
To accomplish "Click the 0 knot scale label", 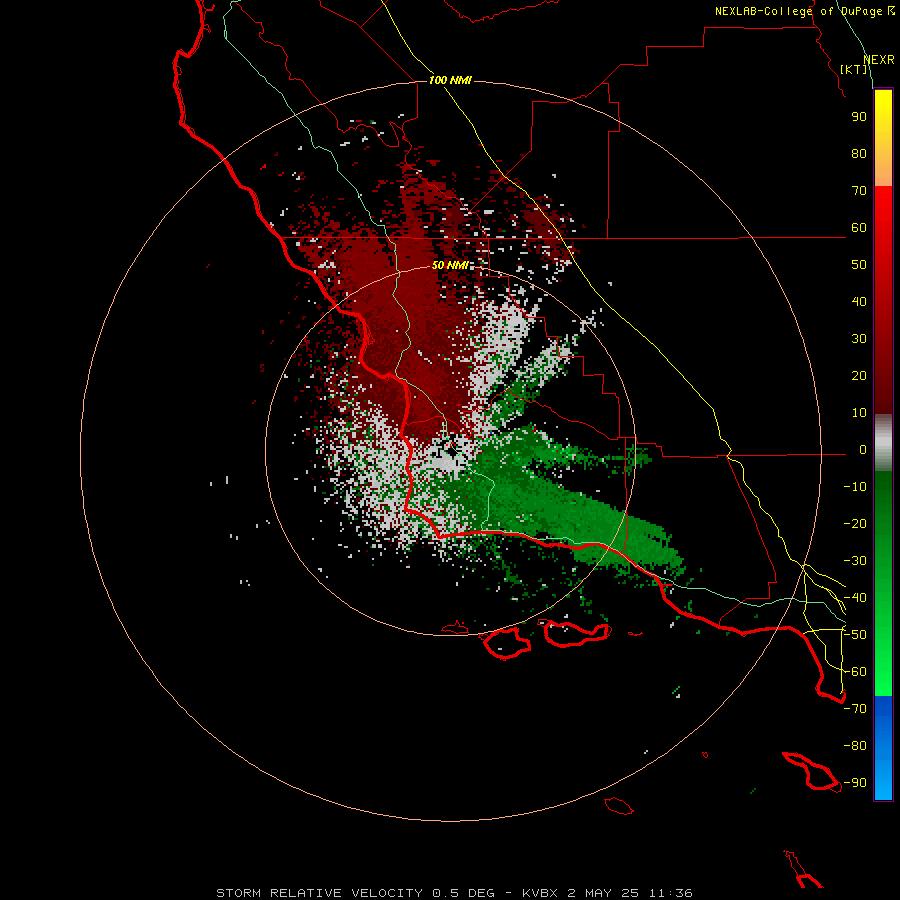I will [x=863, y=450].
